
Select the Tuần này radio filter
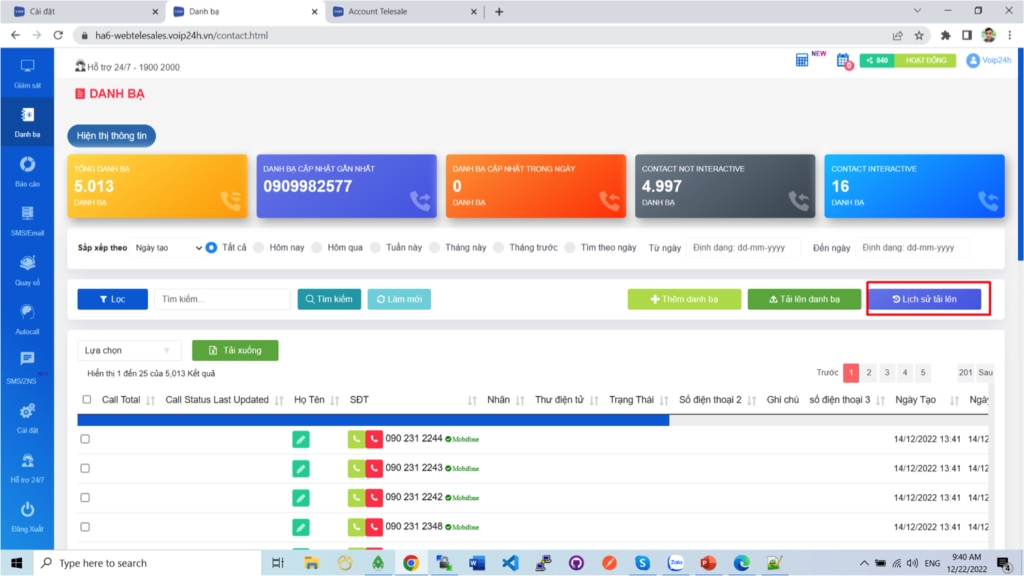375,247
